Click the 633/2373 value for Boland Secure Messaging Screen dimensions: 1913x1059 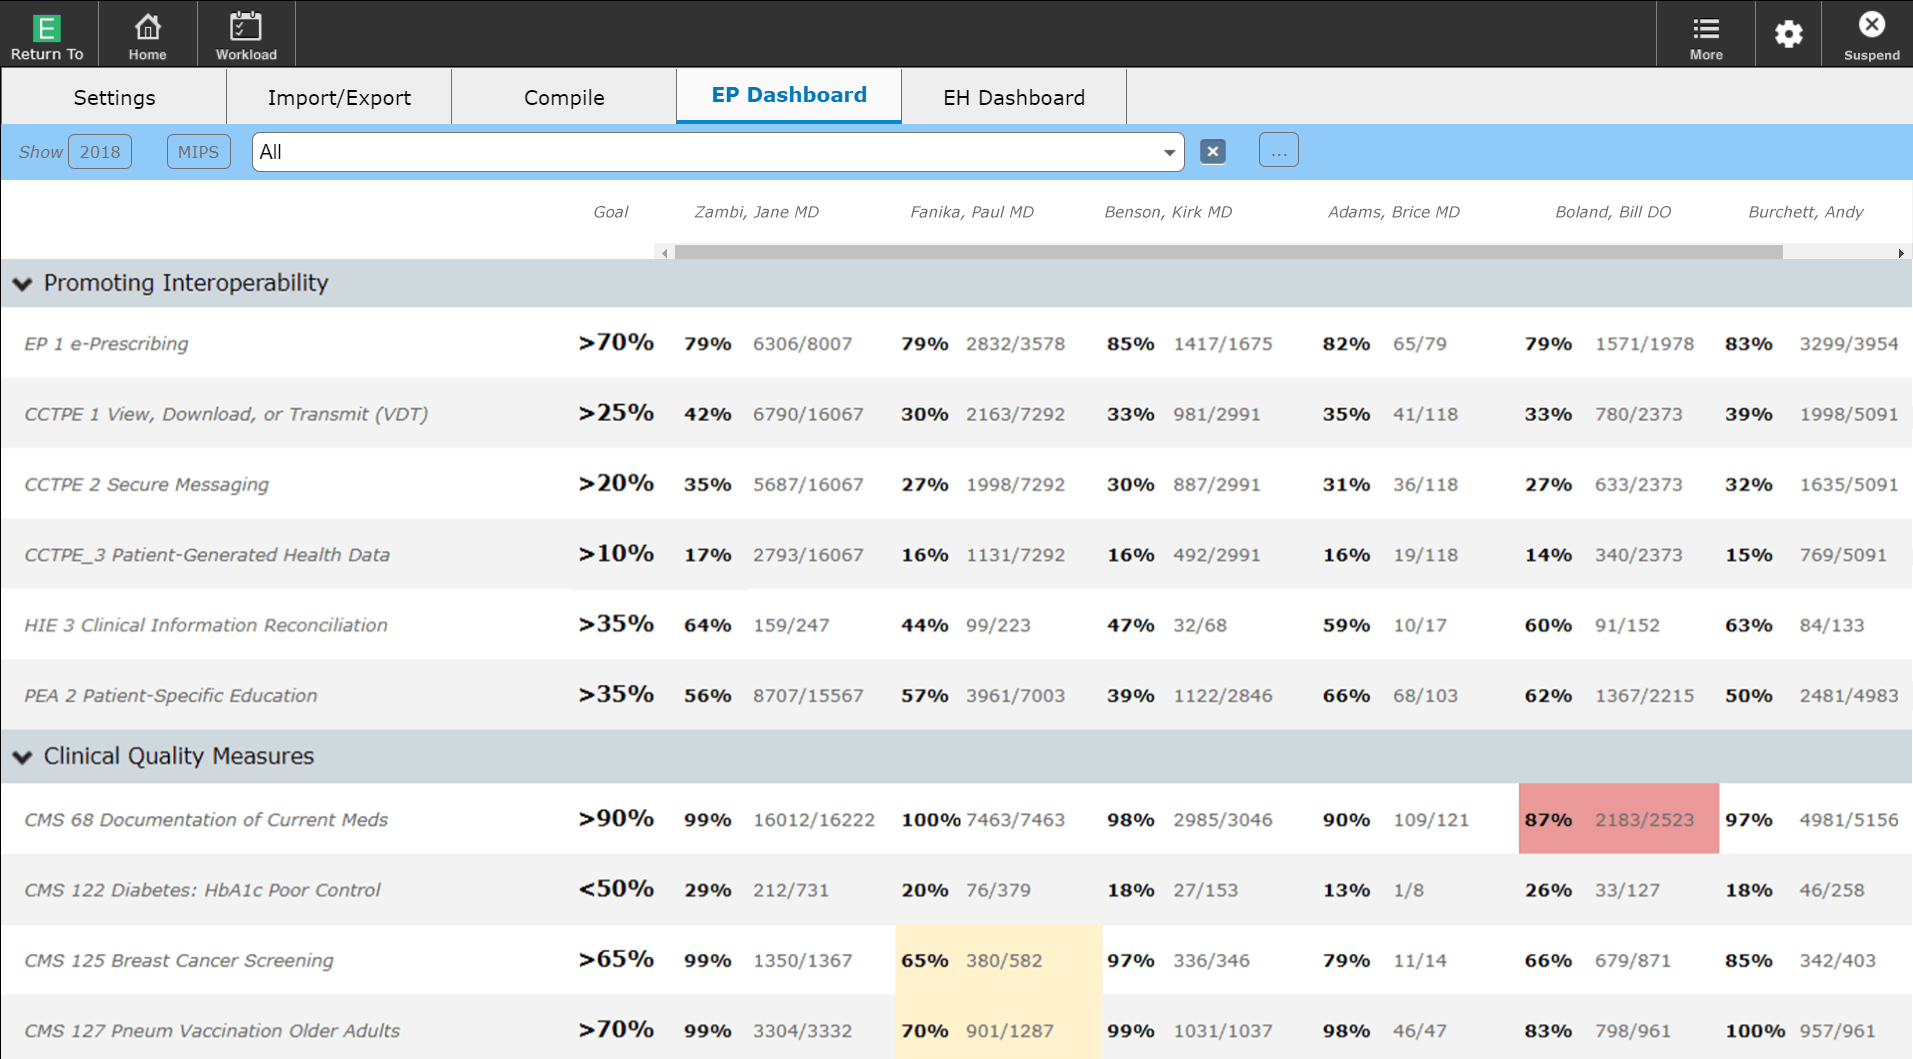(x=1638, y=485)
